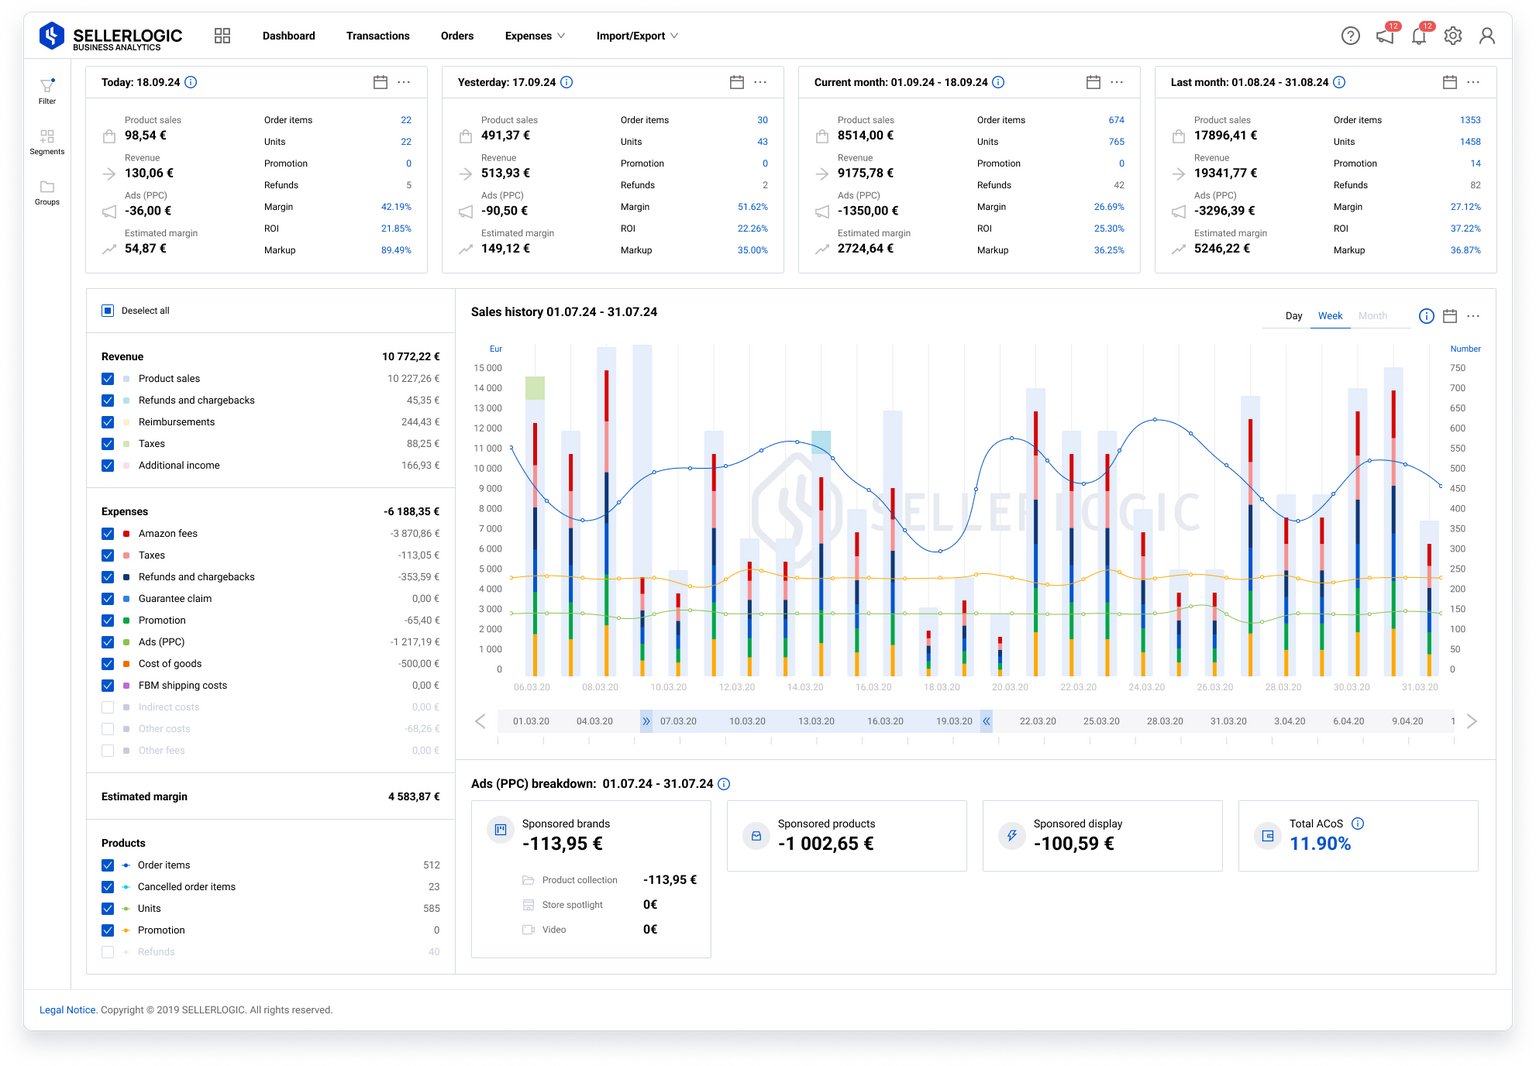Open the three-dot menu on the Yesterday card

(x=760, y=82)
